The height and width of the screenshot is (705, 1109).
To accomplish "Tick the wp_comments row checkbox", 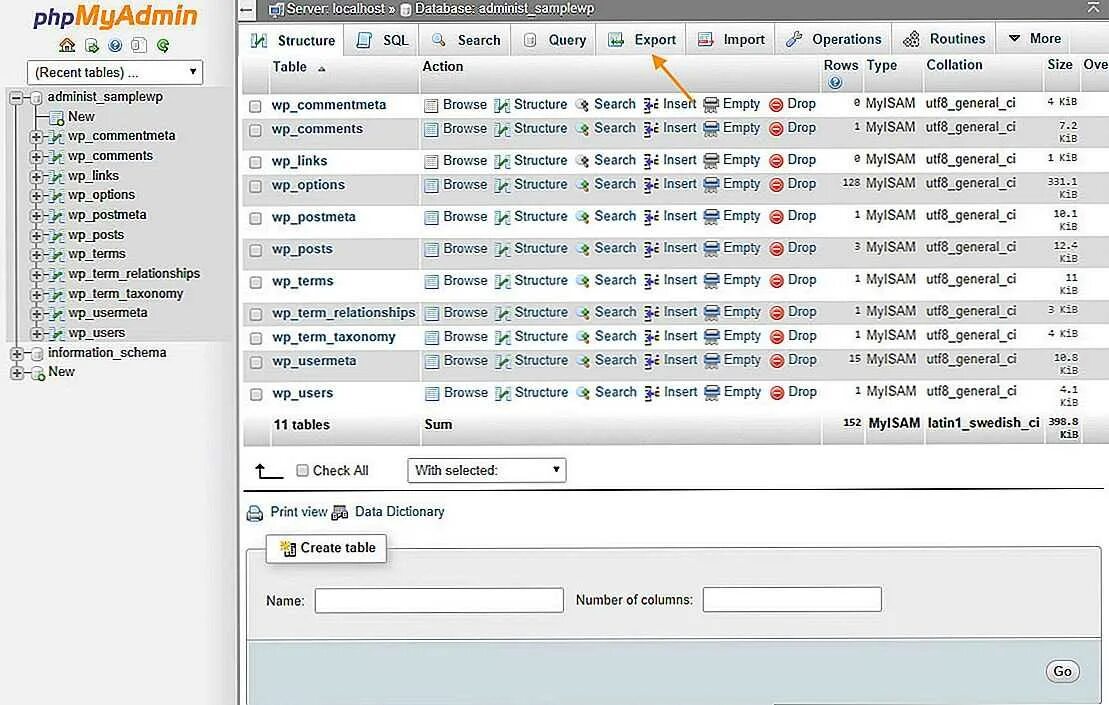I will coord(255,131).
